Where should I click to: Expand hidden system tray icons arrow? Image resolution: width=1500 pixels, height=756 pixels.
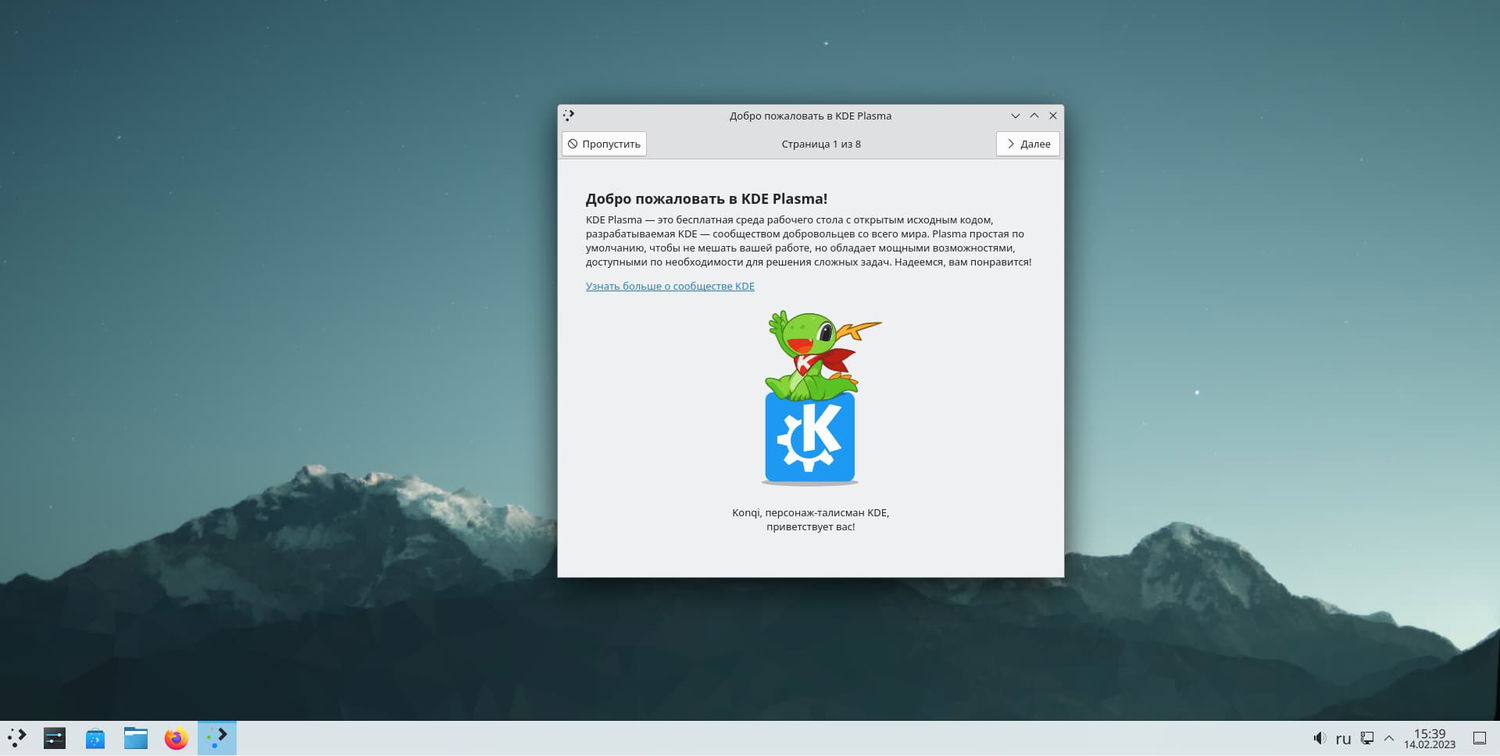[1389, 738]
